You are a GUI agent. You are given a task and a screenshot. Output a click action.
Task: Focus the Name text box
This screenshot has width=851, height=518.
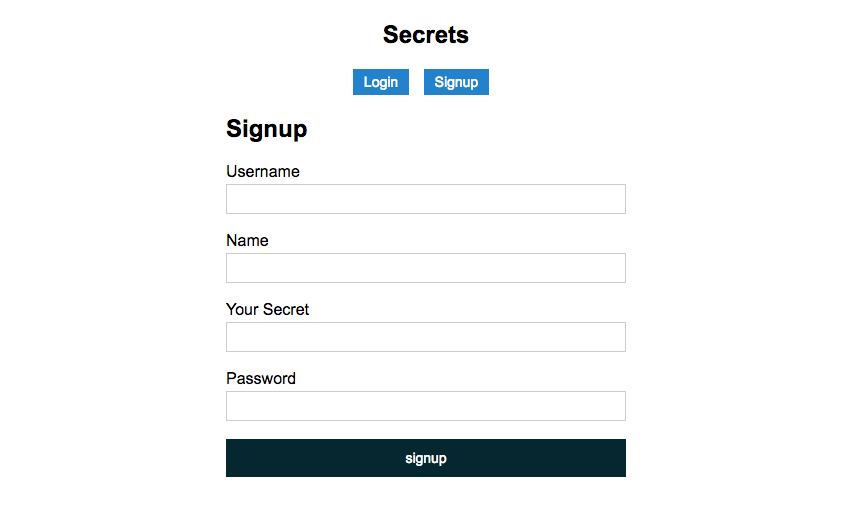(x=425, y=268)
